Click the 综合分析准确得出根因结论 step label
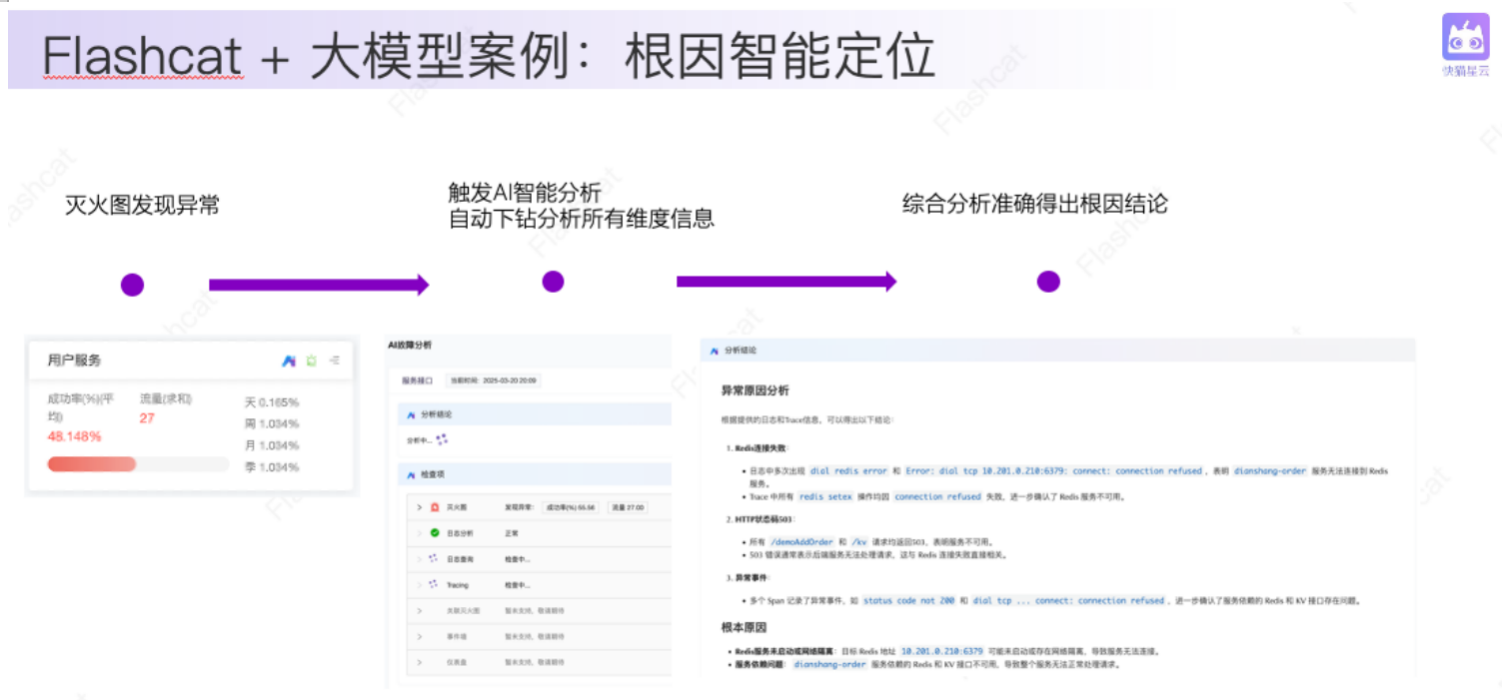This screenshot has height=700, width=1502. click(x=1035, y=204)
